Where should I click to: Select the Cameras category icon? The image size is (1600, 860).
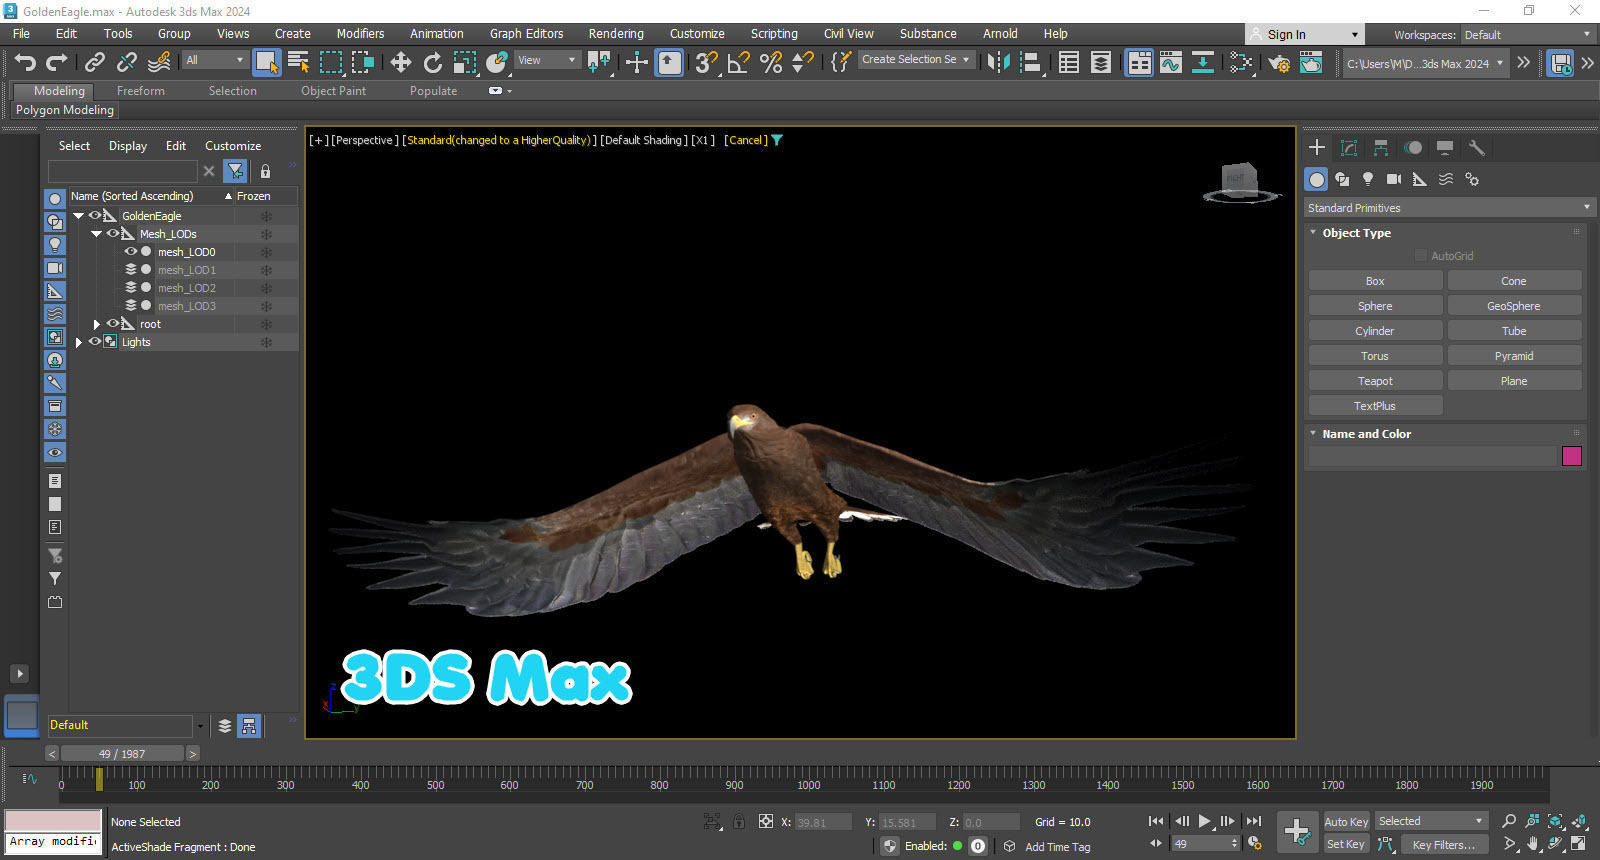(x=1394, y=179)
